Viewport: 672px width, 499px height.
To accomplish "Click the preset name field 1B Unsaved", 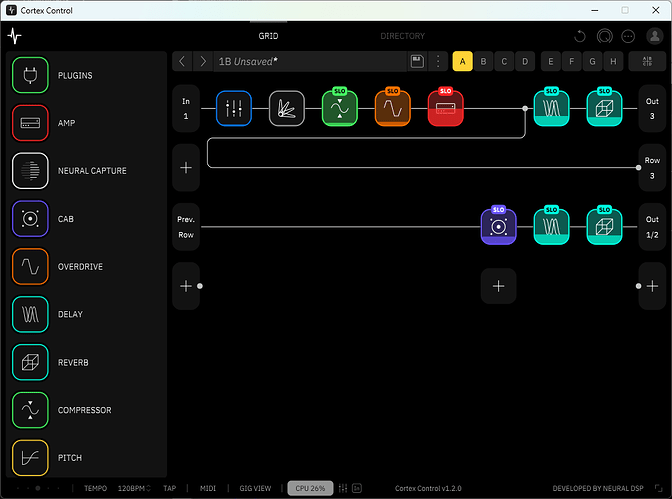I will (309, 61).
